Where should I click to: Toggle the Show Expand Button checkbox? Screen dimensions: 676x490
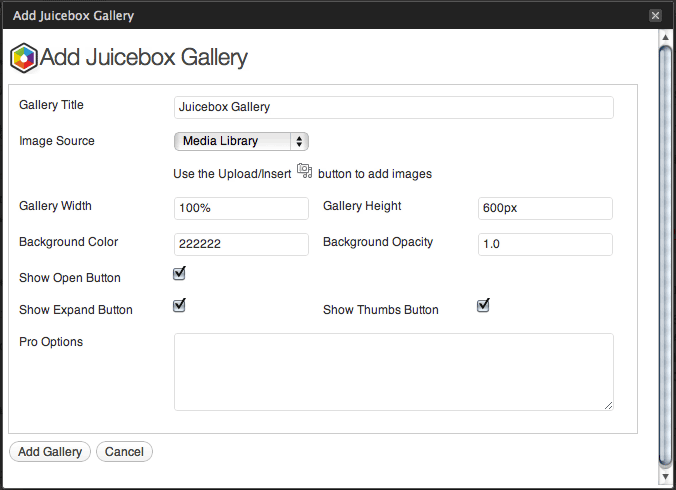pyautogui.click(x=179, y=305)
